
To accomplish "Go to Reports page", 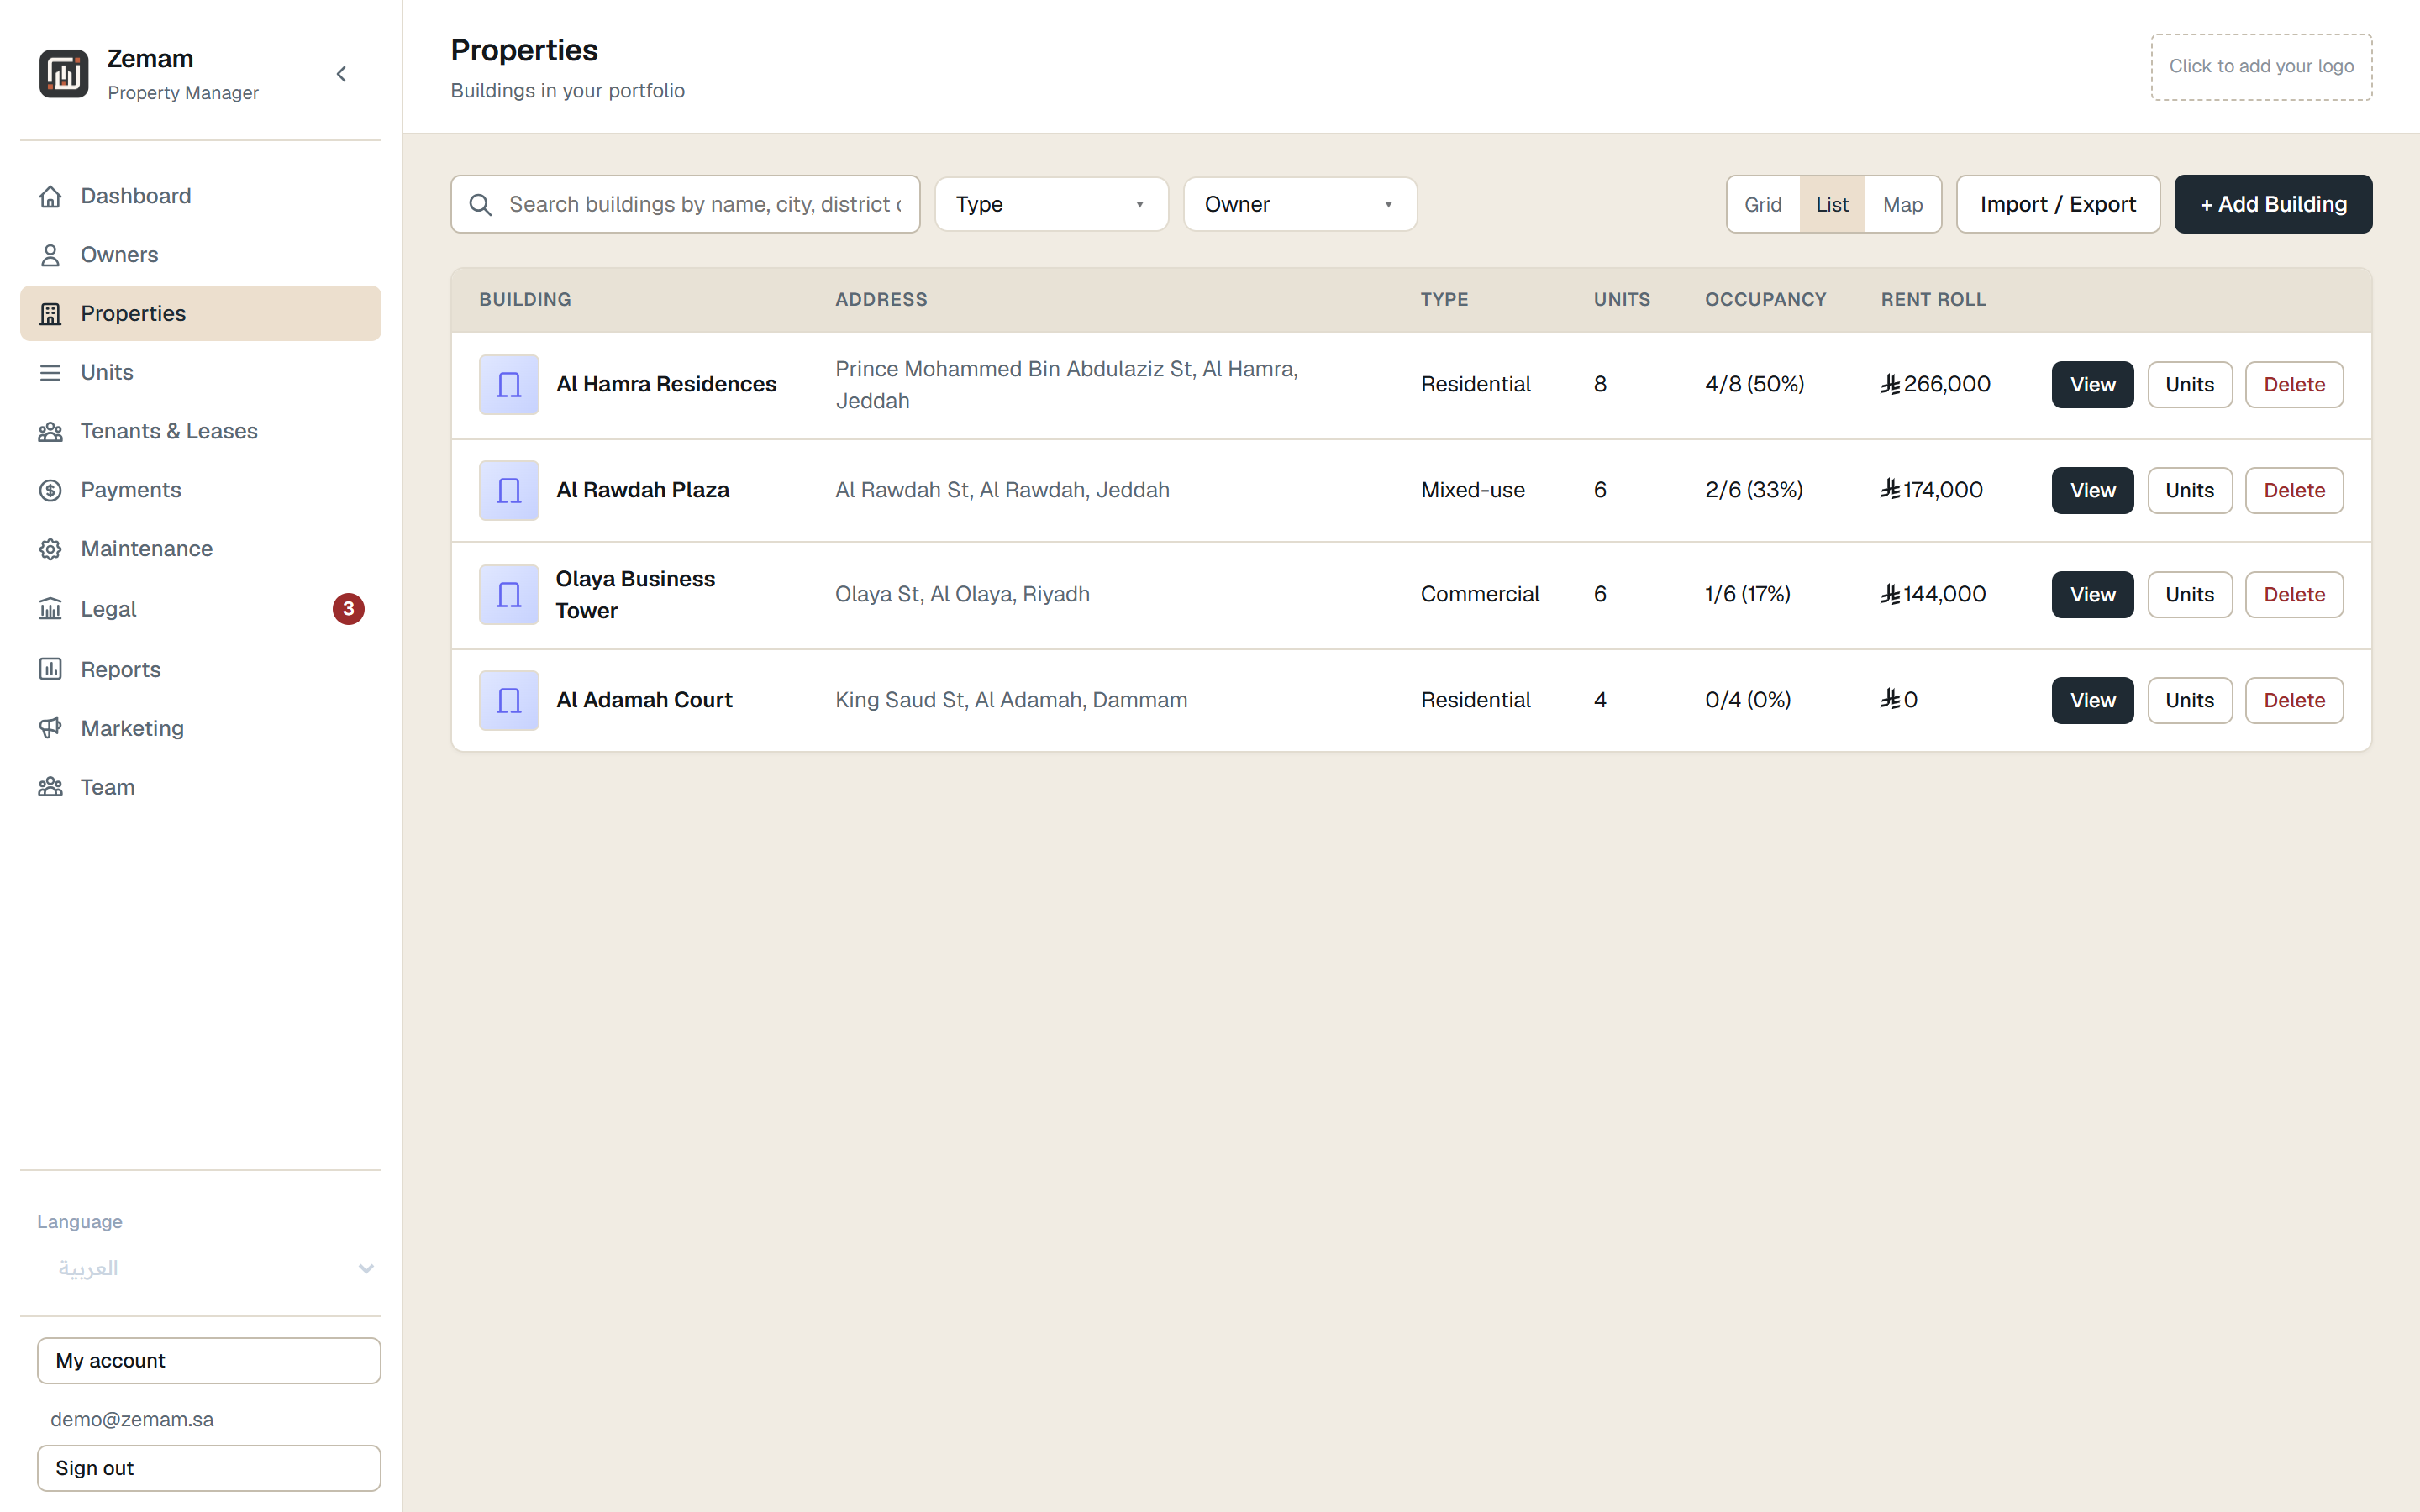I will pyautogui.click(x=200, y=669).
